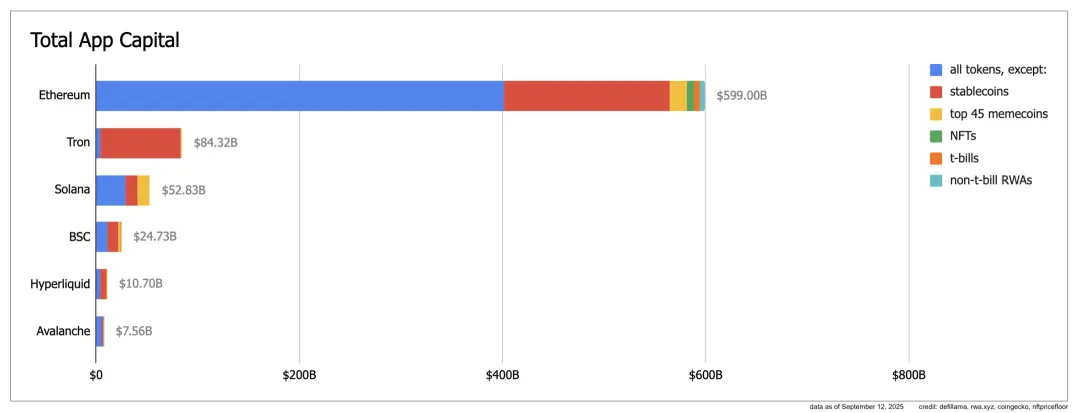Click Ethereum's red stablecoins bar segment

(586, 96)
